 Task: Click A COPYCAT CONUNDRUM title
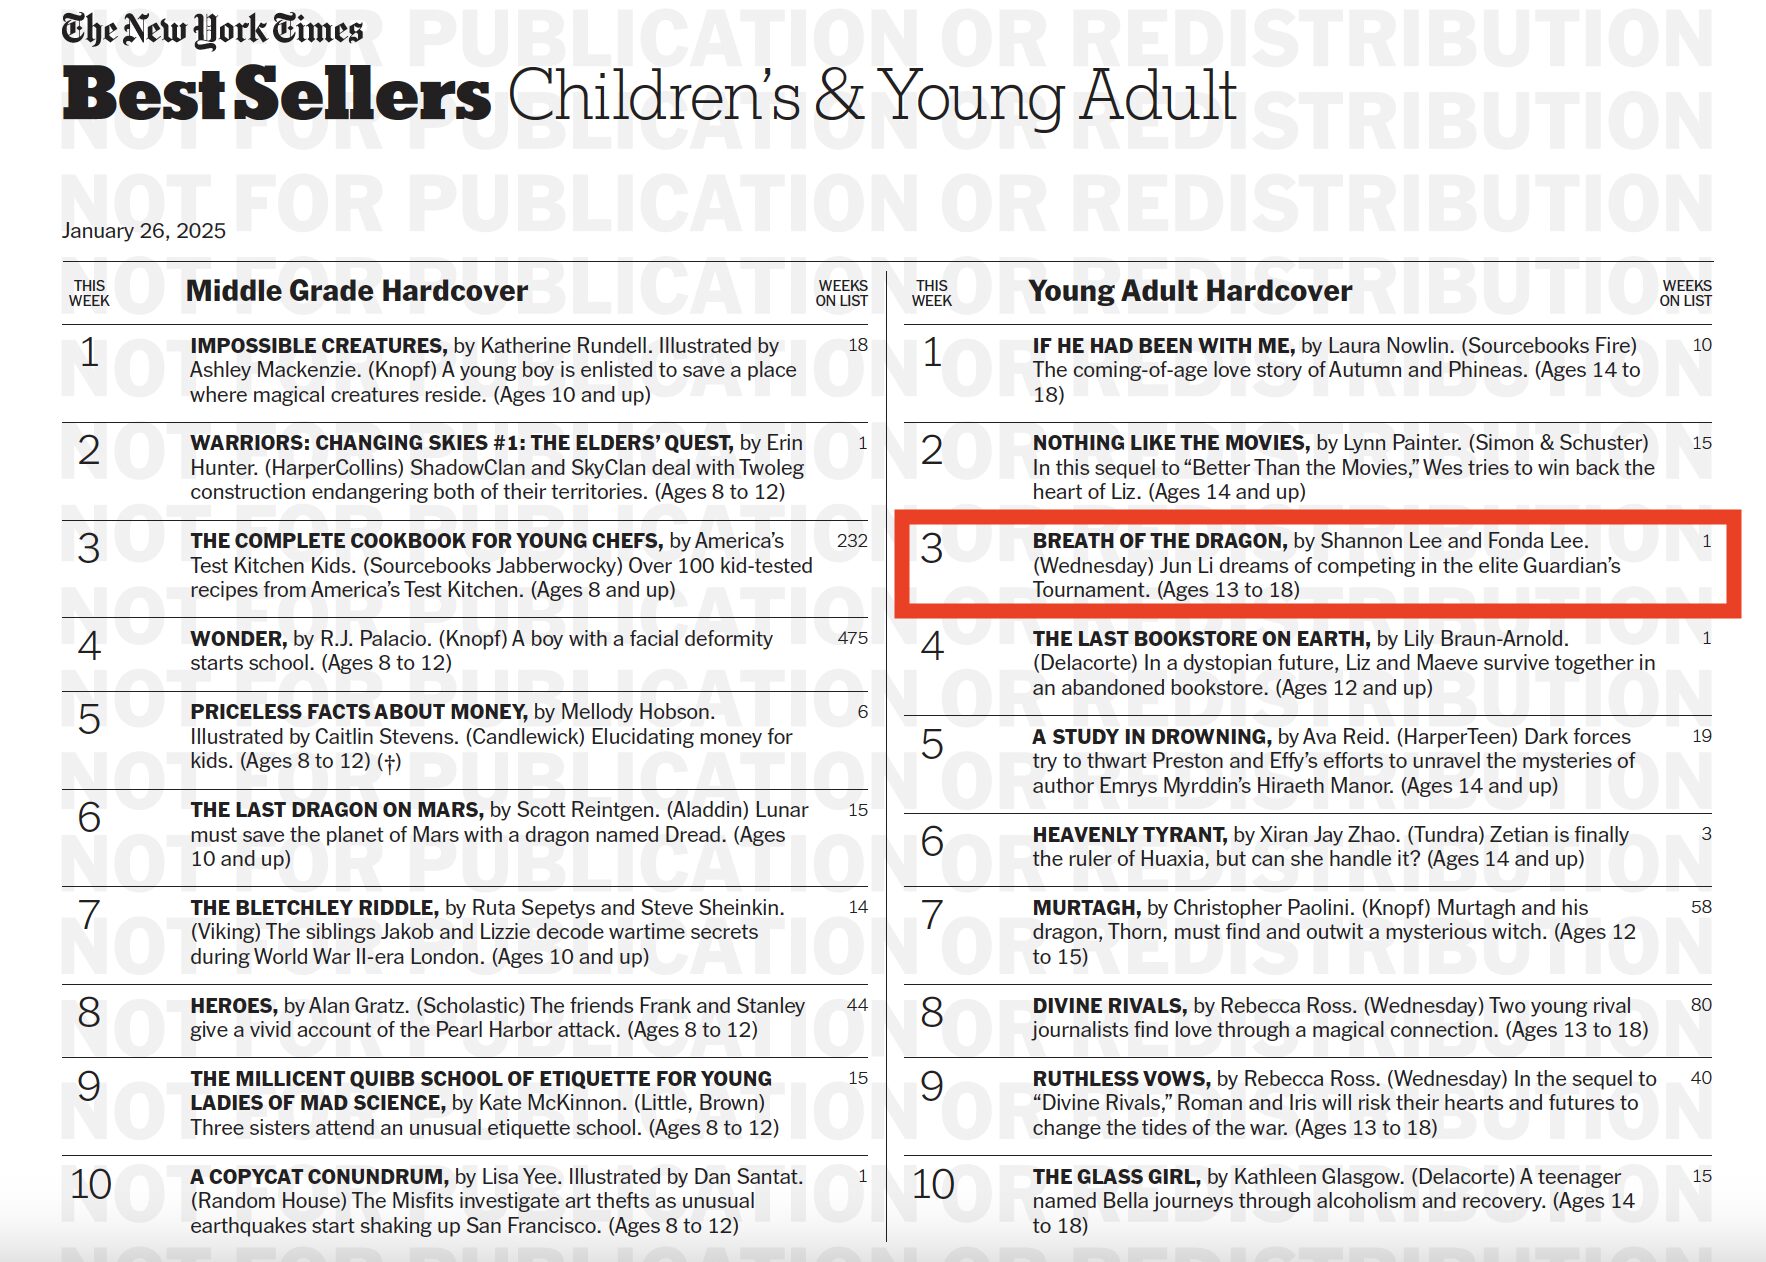pos(320,1177)
